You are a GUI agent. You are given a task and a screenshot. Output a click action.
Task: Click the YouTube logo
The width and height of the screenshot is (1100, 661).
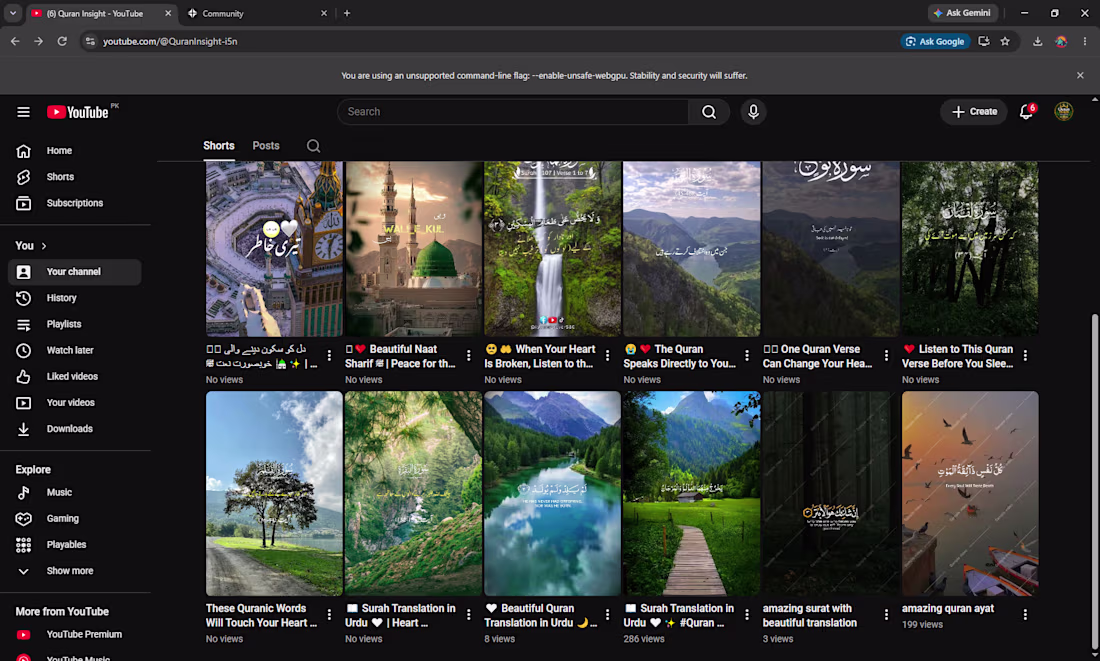(78, 112)
